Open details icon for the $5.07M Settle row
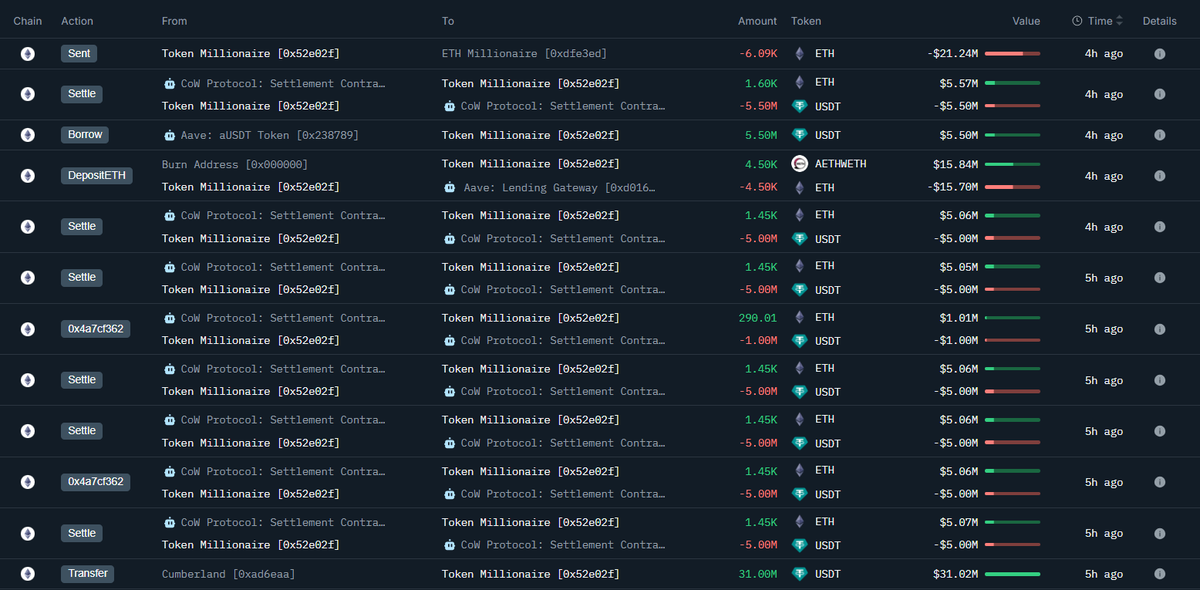 pyautogui.click(x=1160, y=533)
